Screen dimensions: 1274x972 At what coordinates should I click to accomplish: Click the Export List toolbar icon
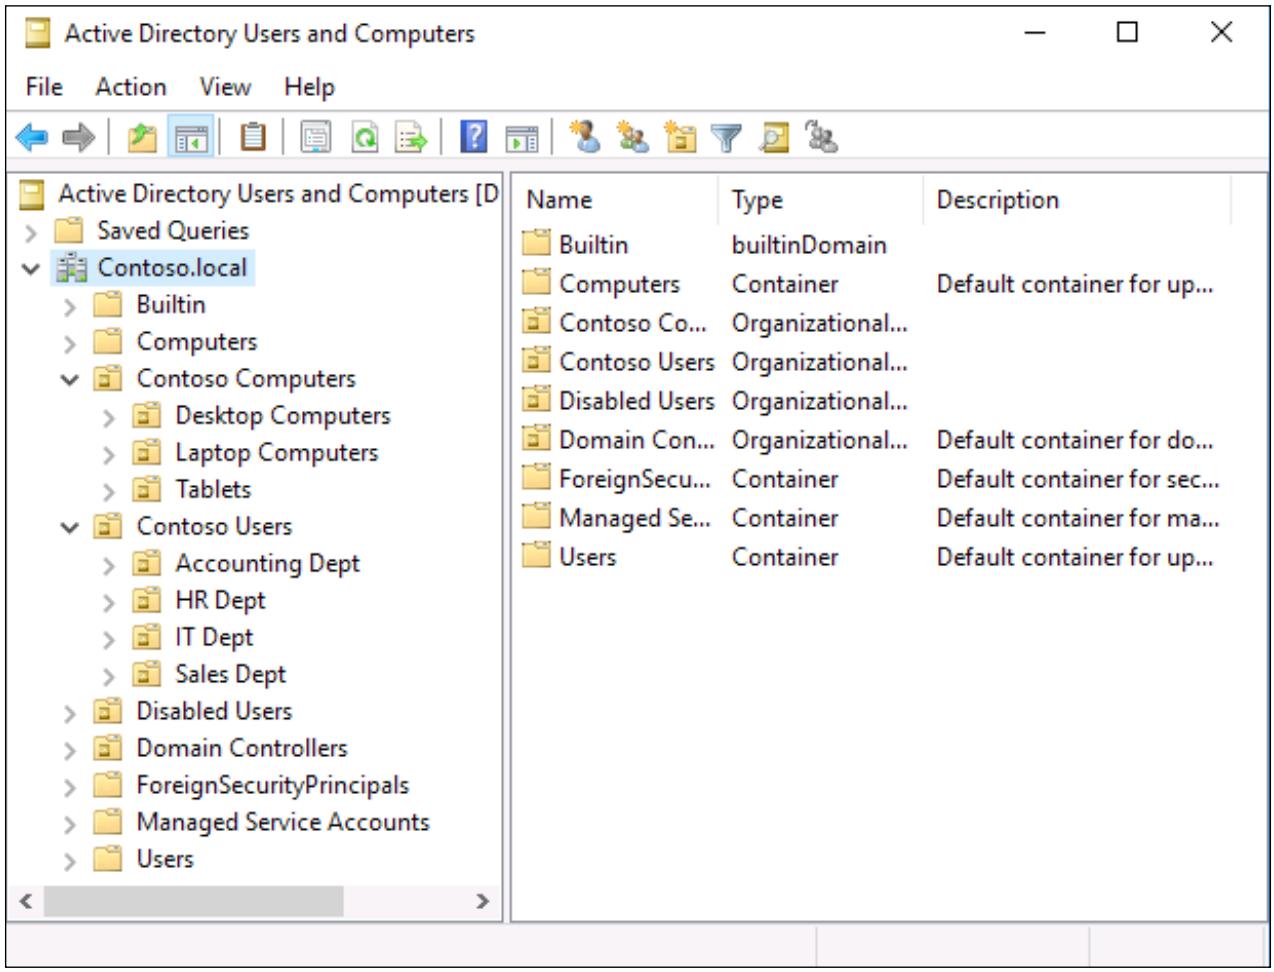411,137
